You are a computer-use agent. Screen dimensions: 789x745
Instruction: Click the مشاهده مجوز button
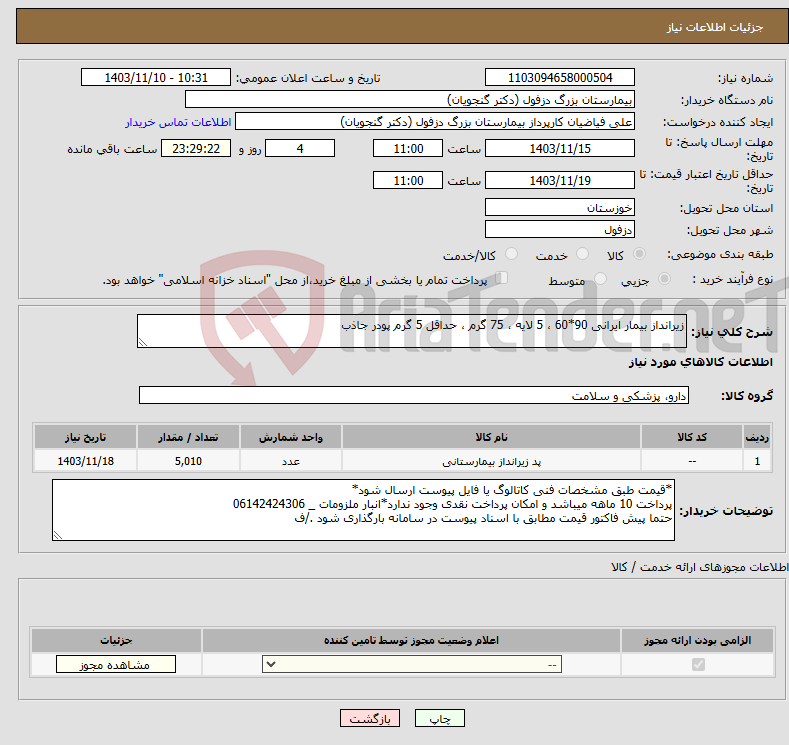[x=116, y=664]
